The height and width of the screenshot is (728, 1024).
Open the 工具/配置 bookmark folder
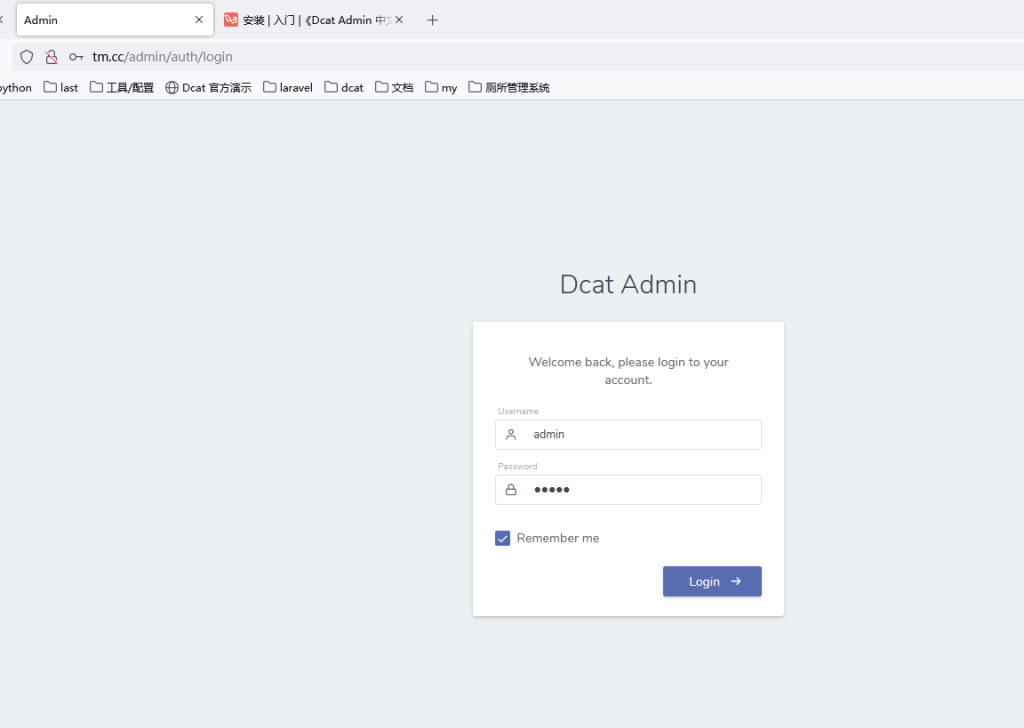[121, 87]
